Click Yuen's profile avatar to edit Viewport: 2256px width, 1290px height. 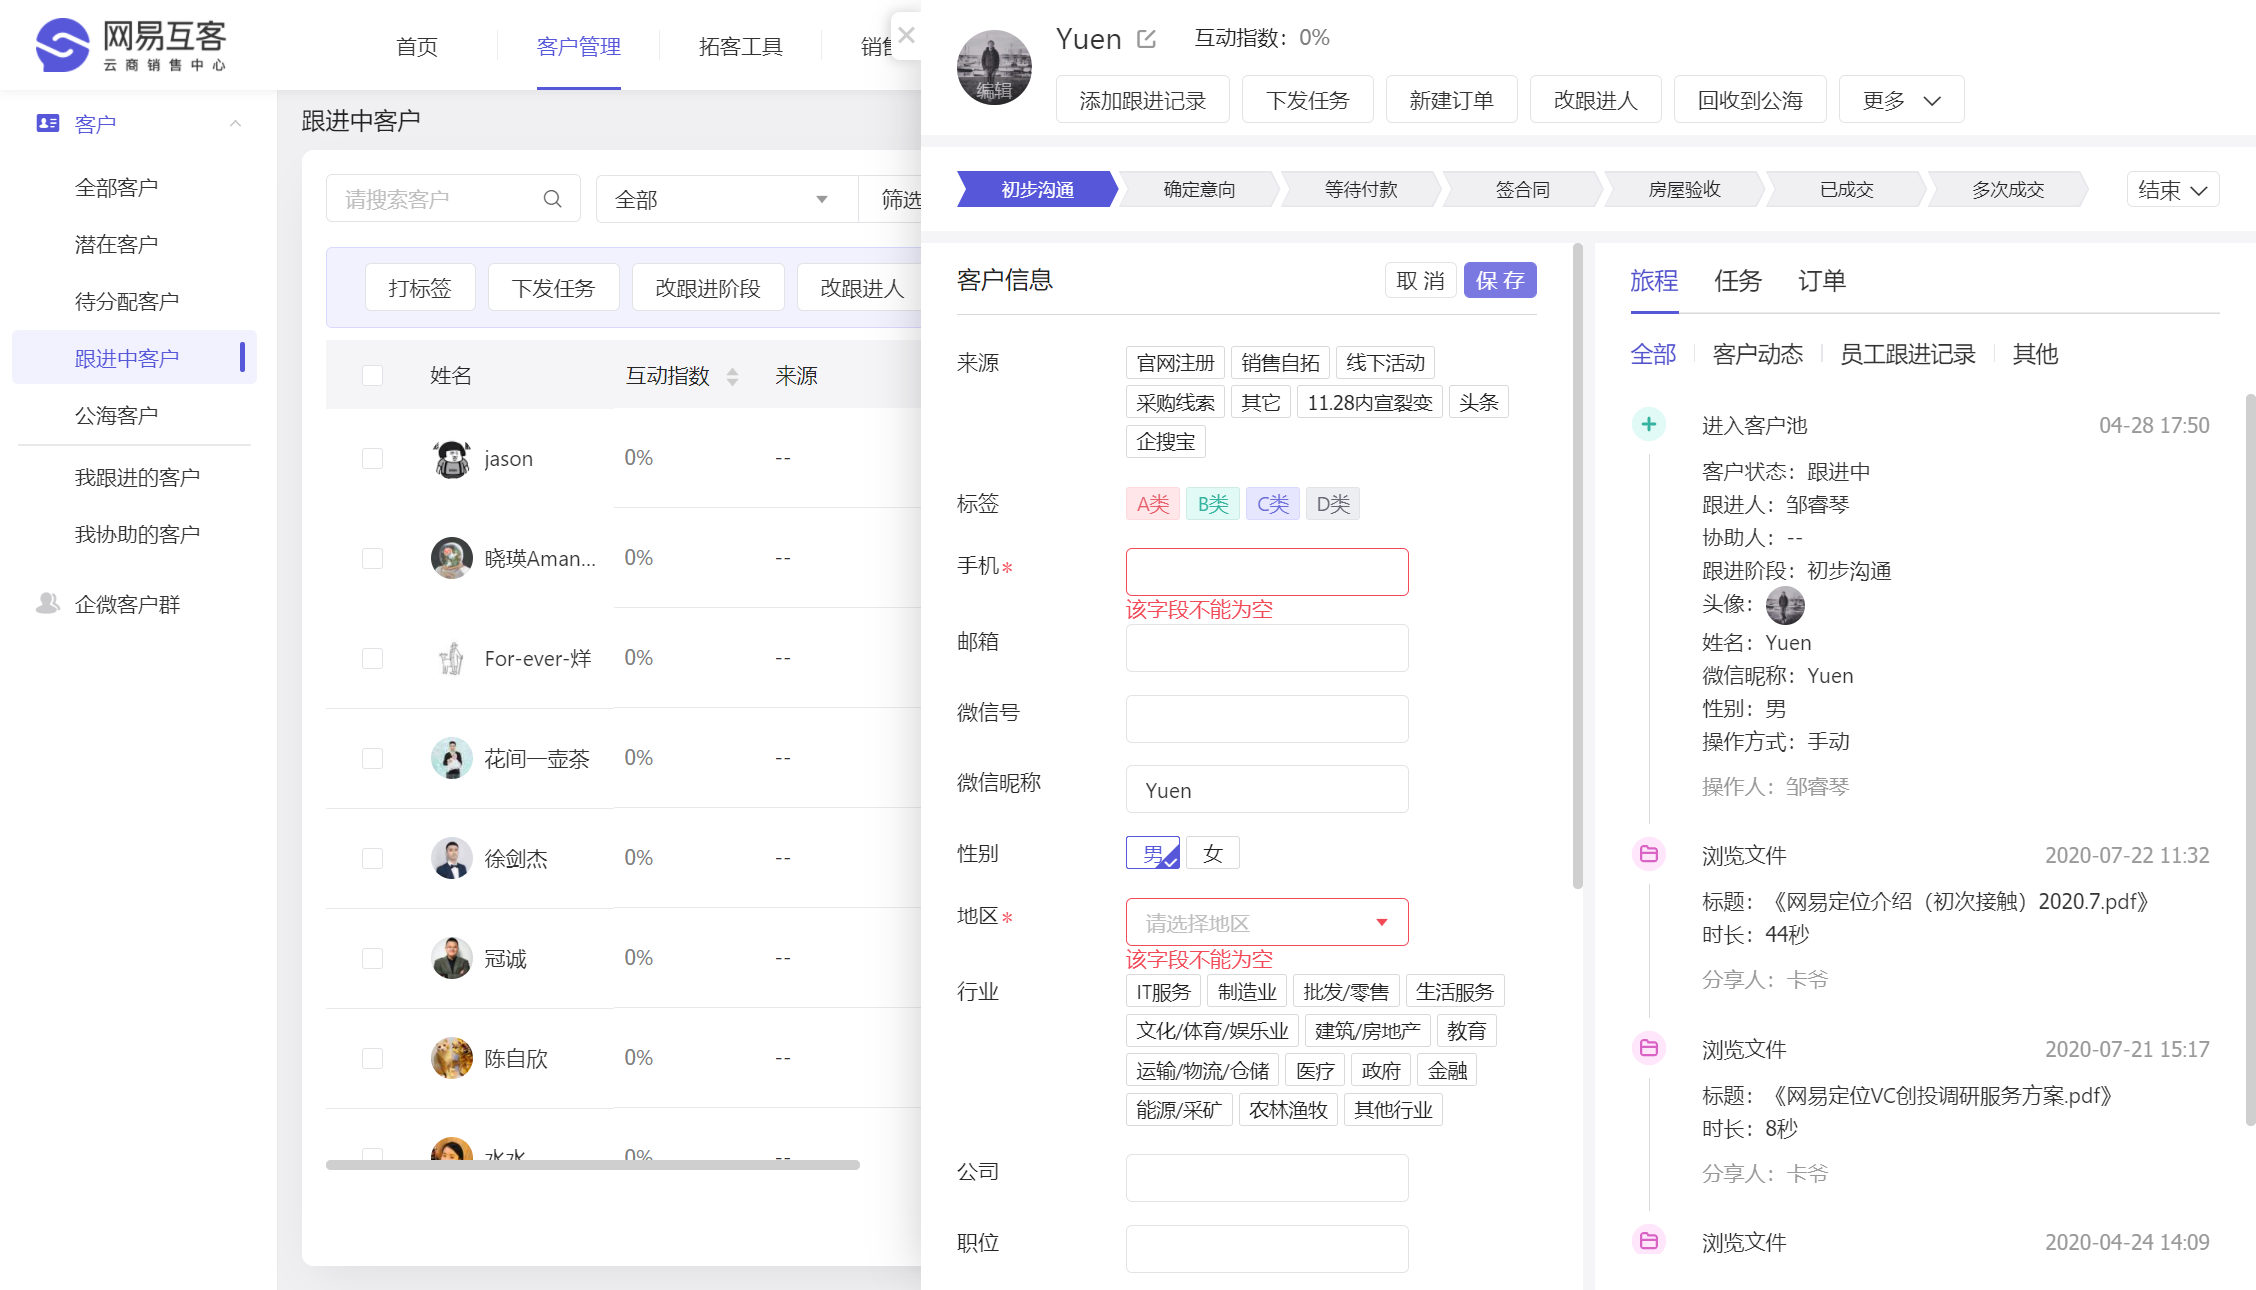(x=994, y=68)
